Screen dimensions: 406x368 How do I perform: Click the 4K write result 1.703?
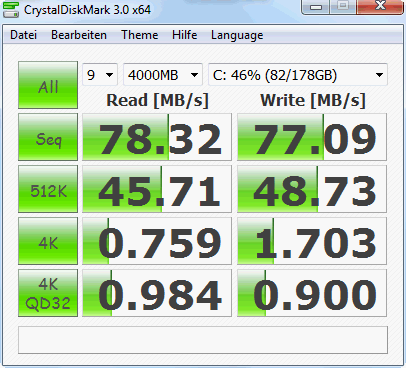pos(312,241)
